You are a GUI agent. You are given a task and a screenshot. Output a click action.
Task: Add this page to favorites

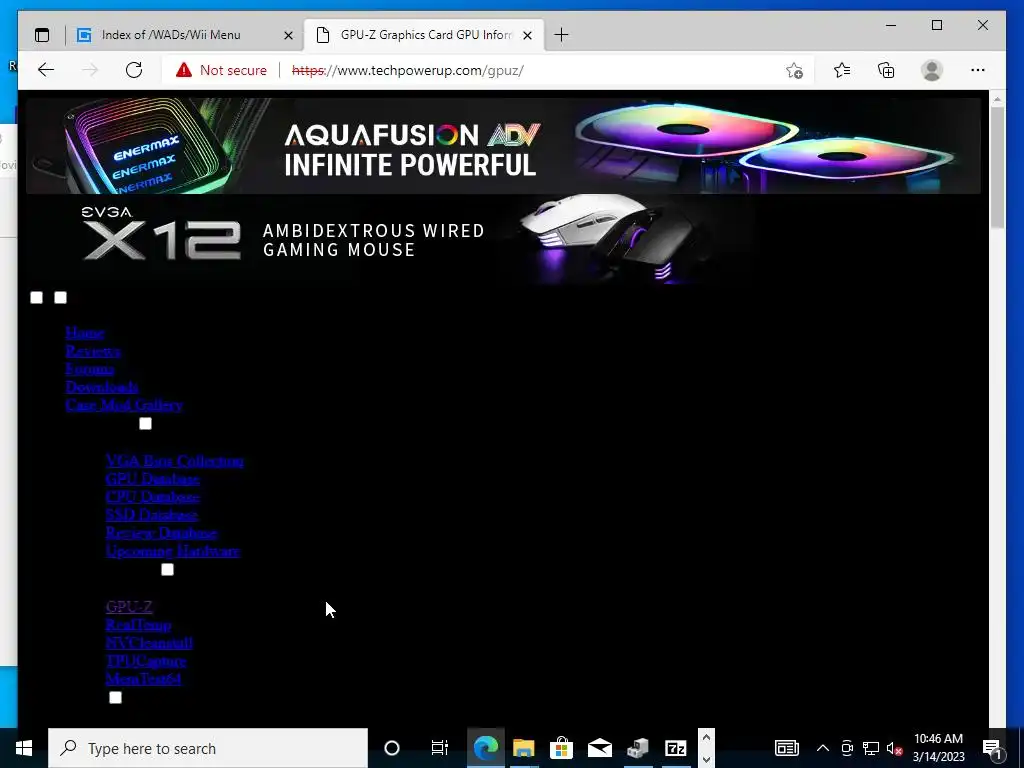click(794, 70)
